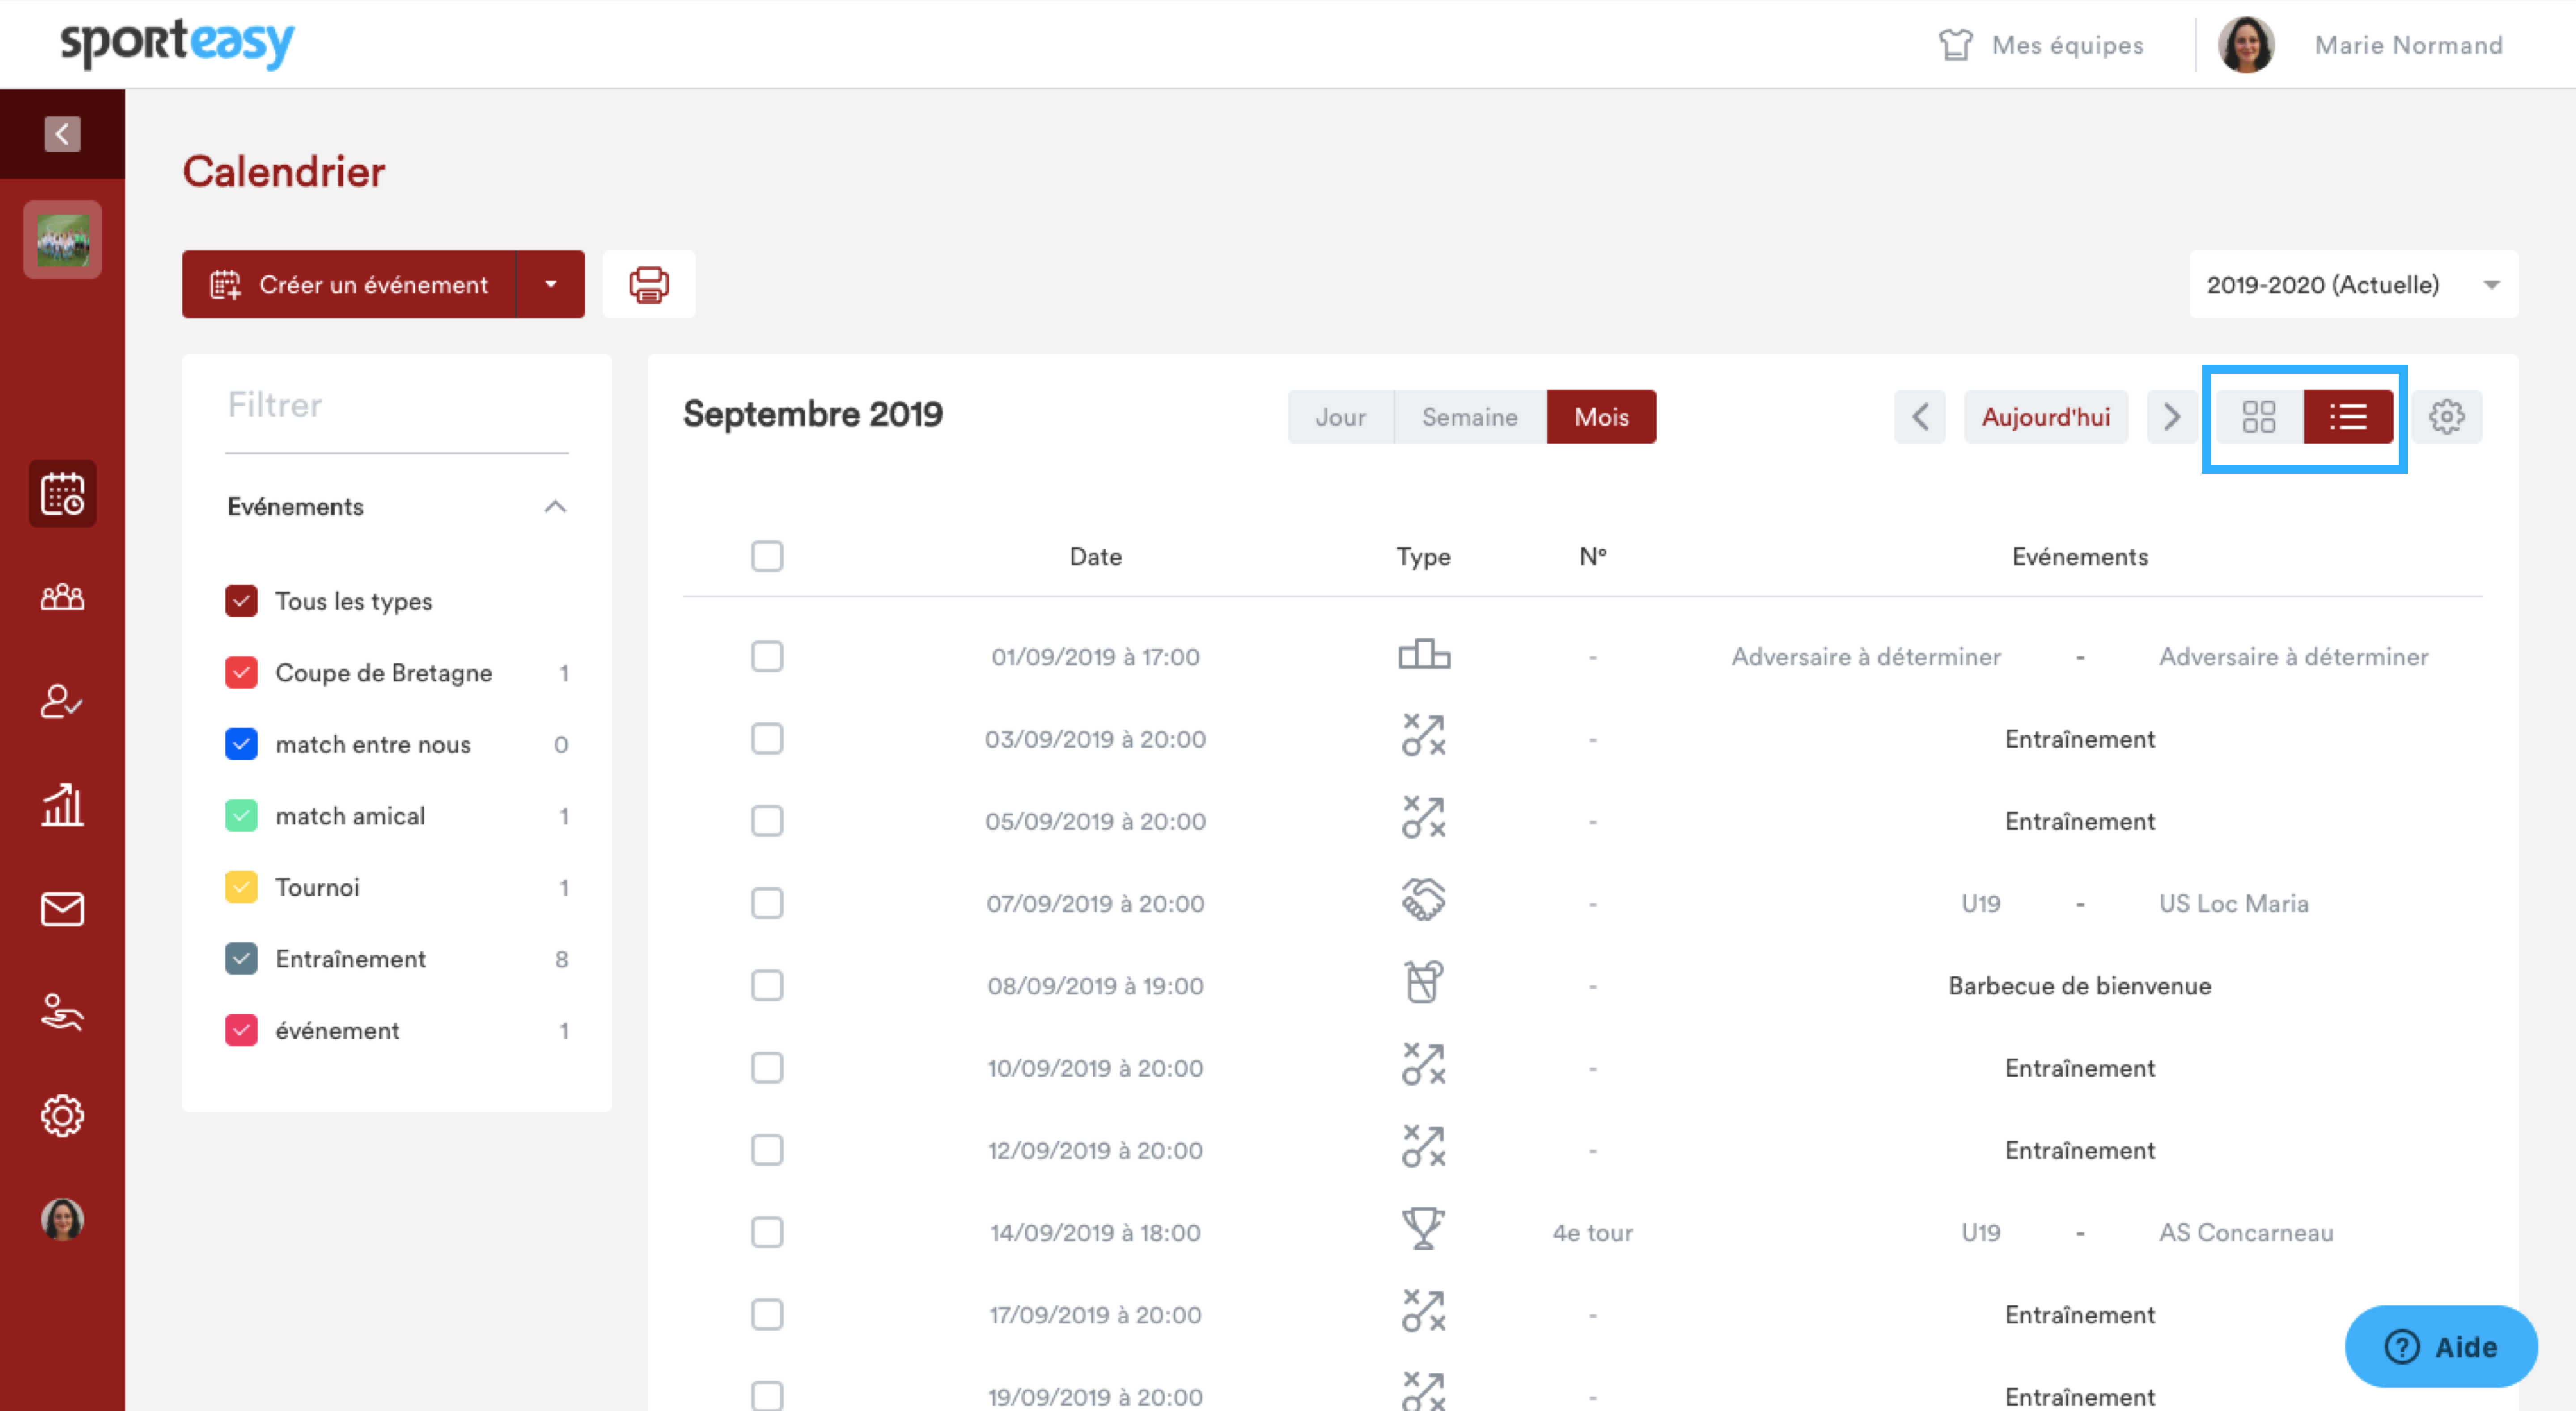Select all events with header checkbox

coord(767,556)
